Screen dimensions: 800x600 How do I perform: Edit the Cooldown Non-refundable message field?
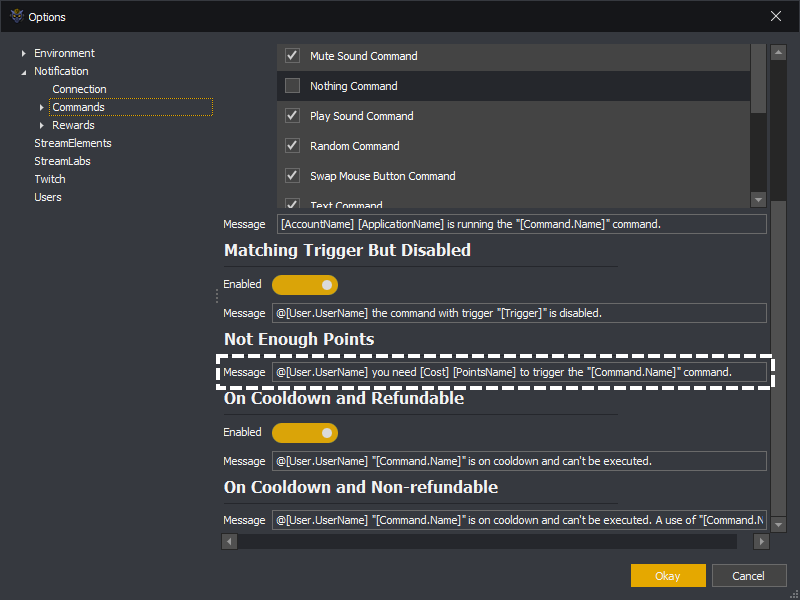(519, 520)
